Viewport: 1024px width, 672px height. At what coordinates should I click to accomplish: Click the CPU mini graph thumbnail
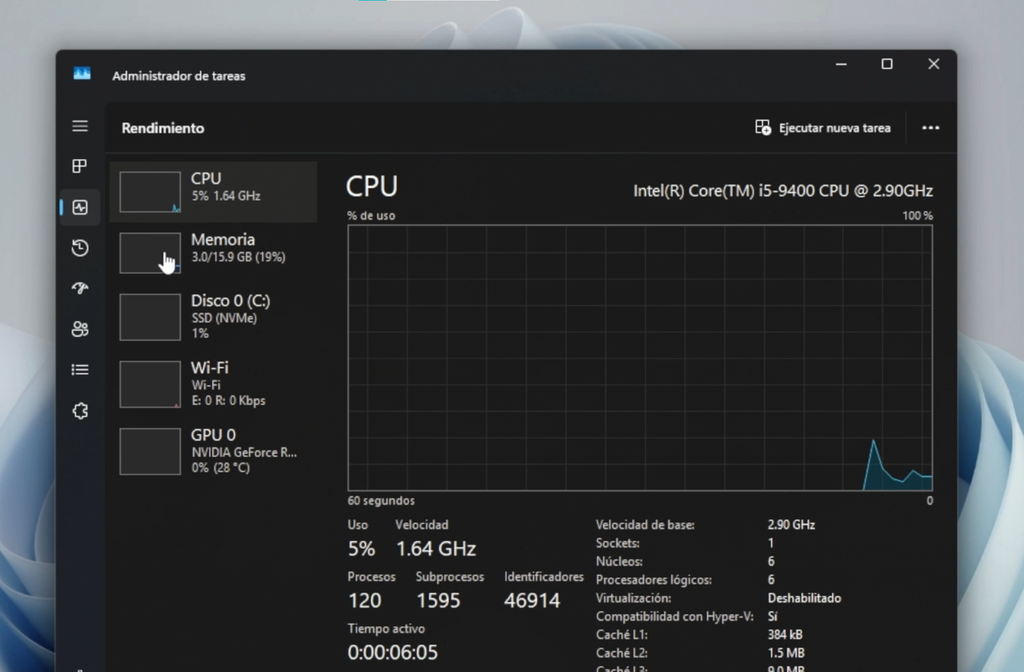pos(150,192)
